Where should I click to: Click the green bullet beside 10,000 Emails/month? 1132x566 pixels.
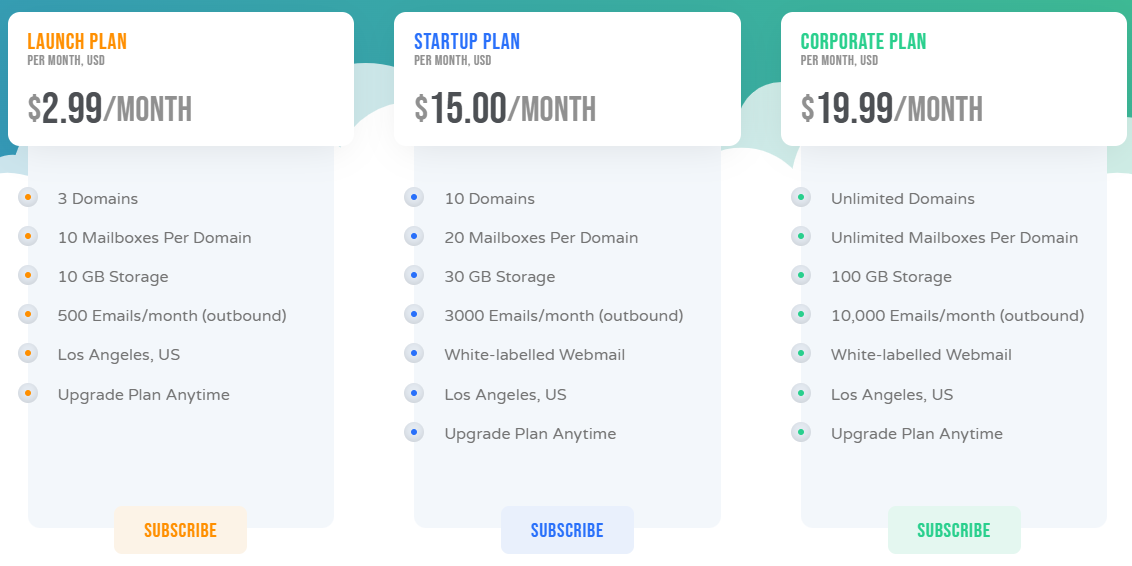[801, 314]
